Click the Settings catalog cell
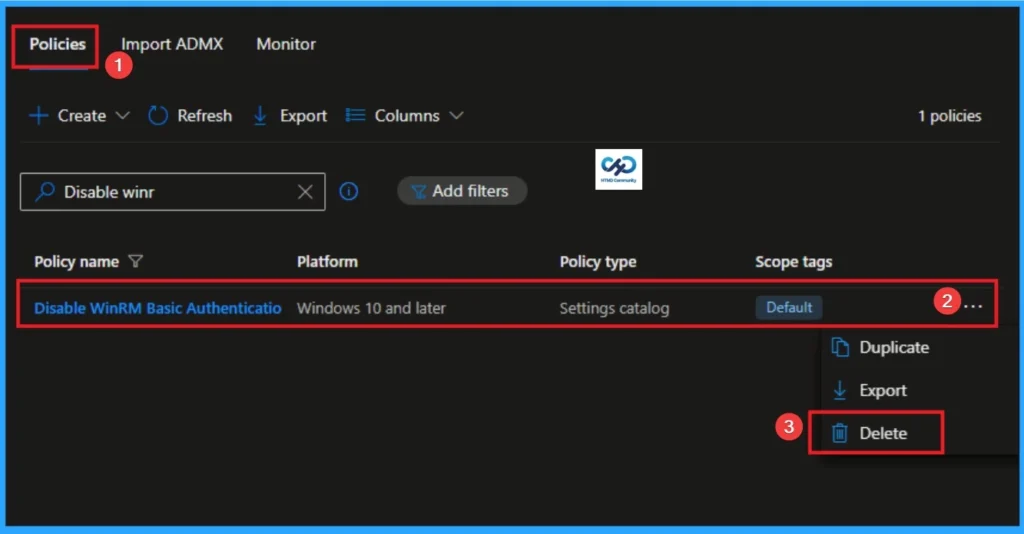The image size is (1024, 534). (614, 308)
